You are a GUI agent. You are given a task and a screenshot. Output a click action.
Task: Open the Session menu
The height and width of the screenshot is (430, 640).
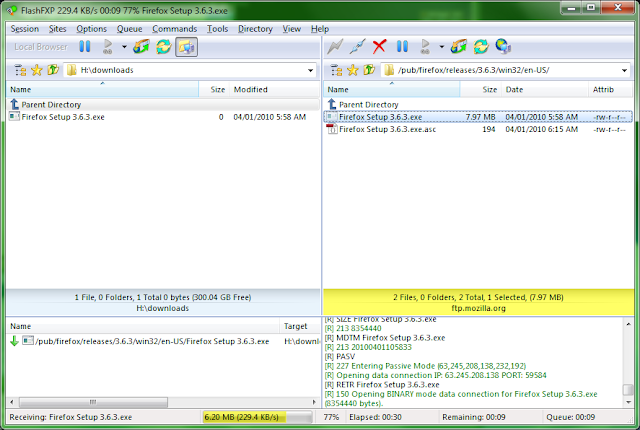coord(24,29)
